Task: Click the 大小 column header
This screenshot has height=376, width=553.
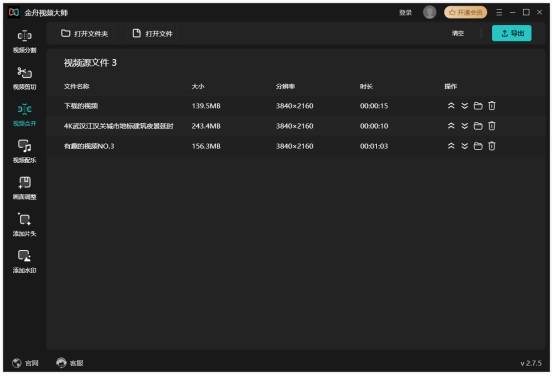Action: [198, 86]
